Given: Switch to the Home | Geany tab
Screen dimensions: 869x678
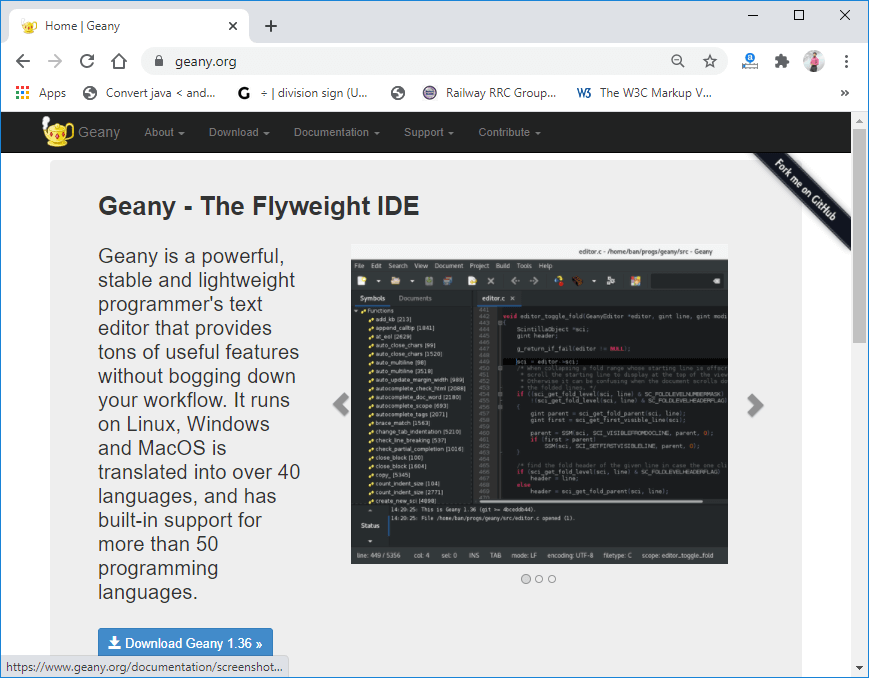Looking at the screenshot, I should coord(129,26).
